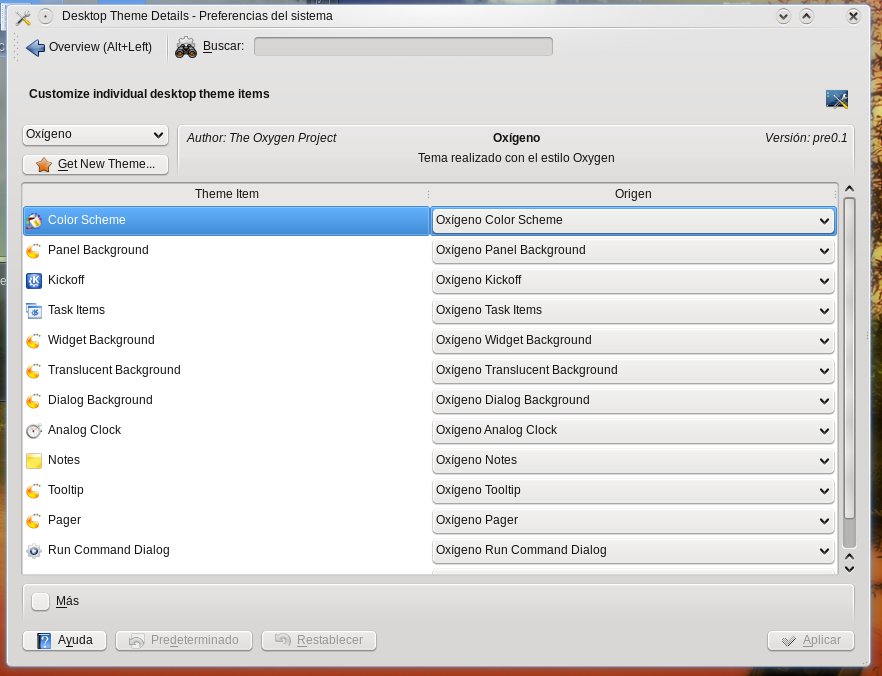Click the binoculars search icon
The image size is (882, 676).
click(186, 47)
